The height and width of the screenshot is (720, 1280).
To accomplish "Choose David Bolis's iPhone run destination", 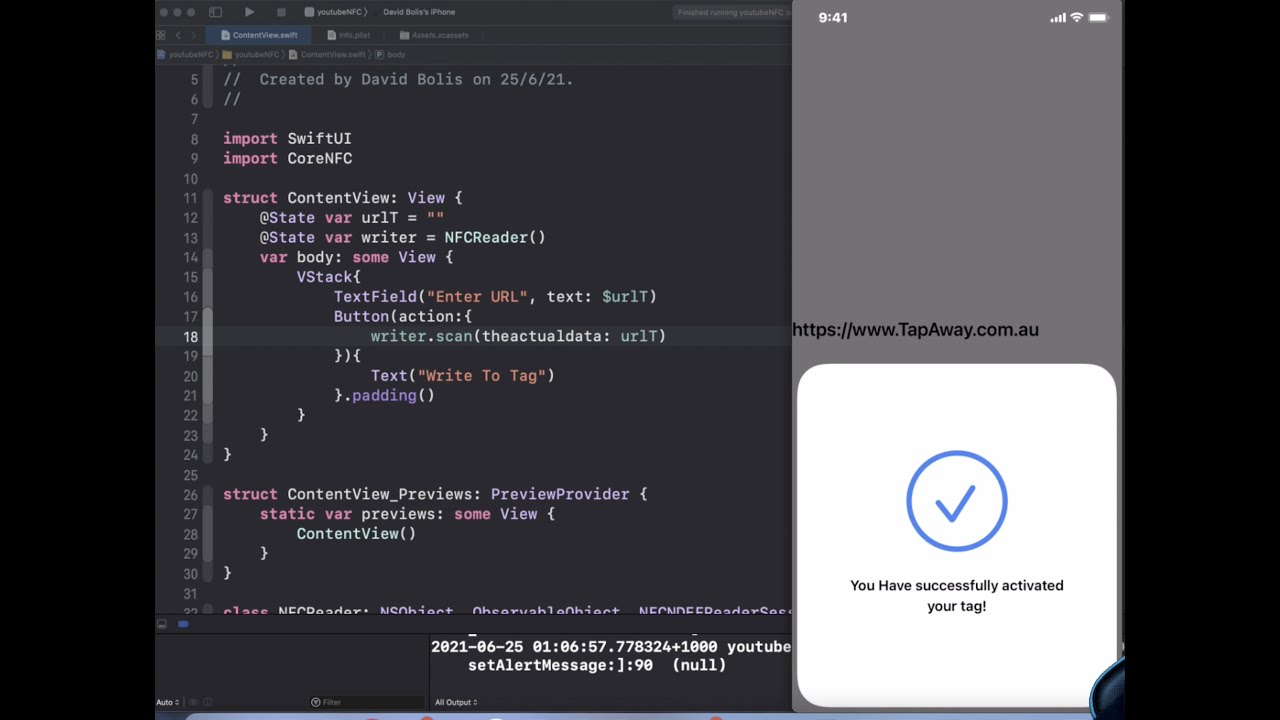I will click(x=419, y=12).
